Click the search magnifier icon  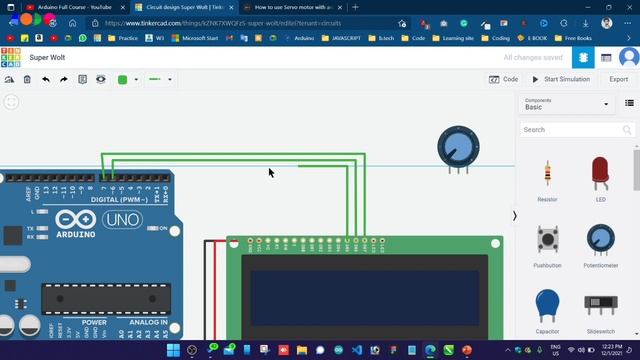627,130
